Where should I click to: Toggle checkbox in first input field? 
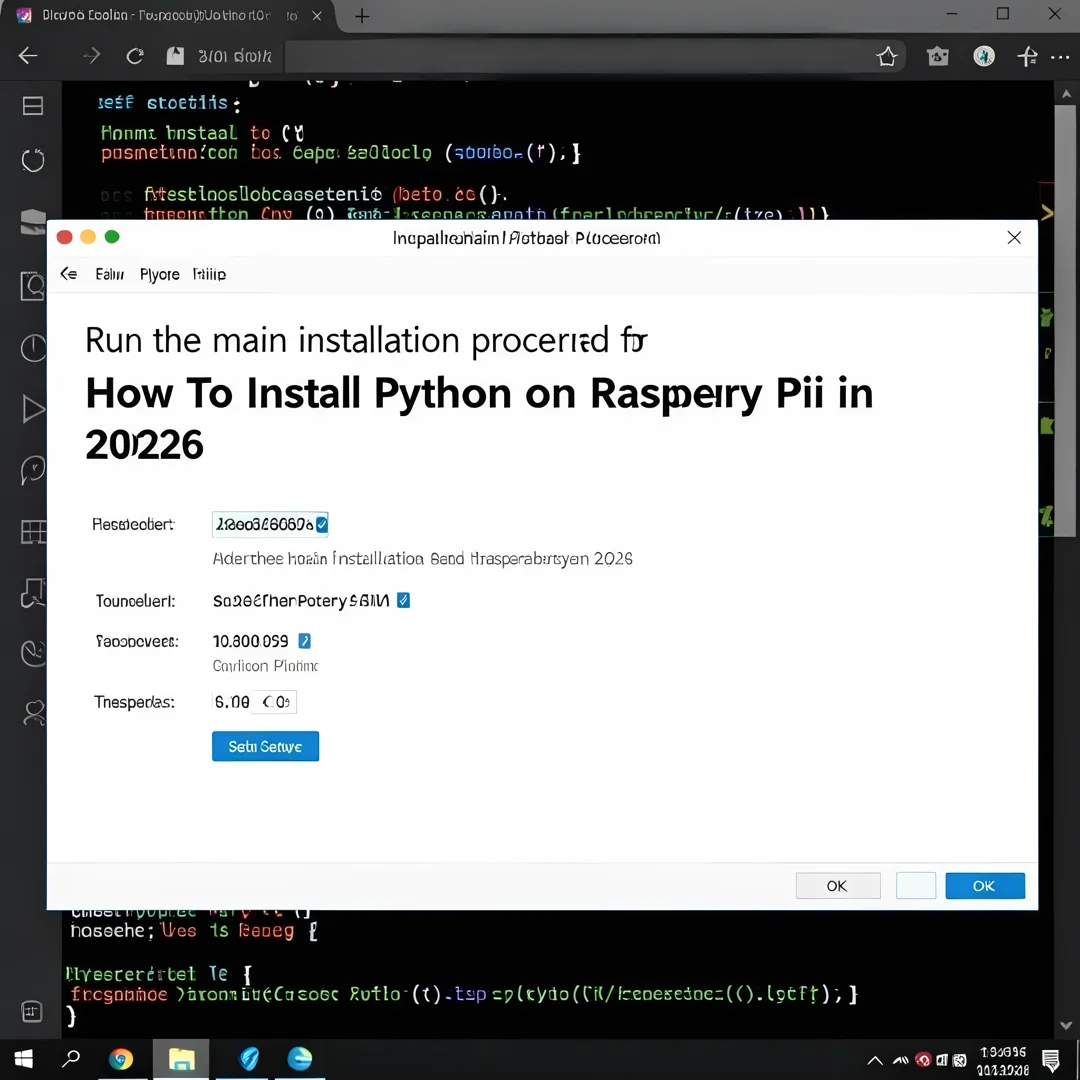[322, 525]
